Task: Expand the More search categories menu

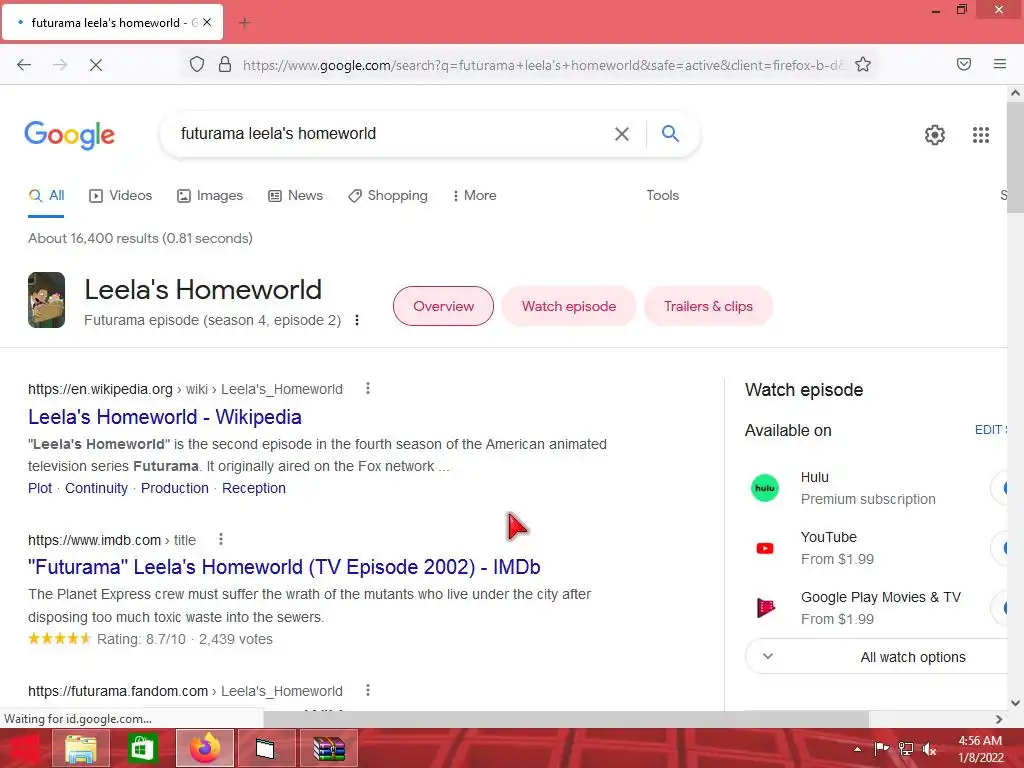Action: coord(475,195)
